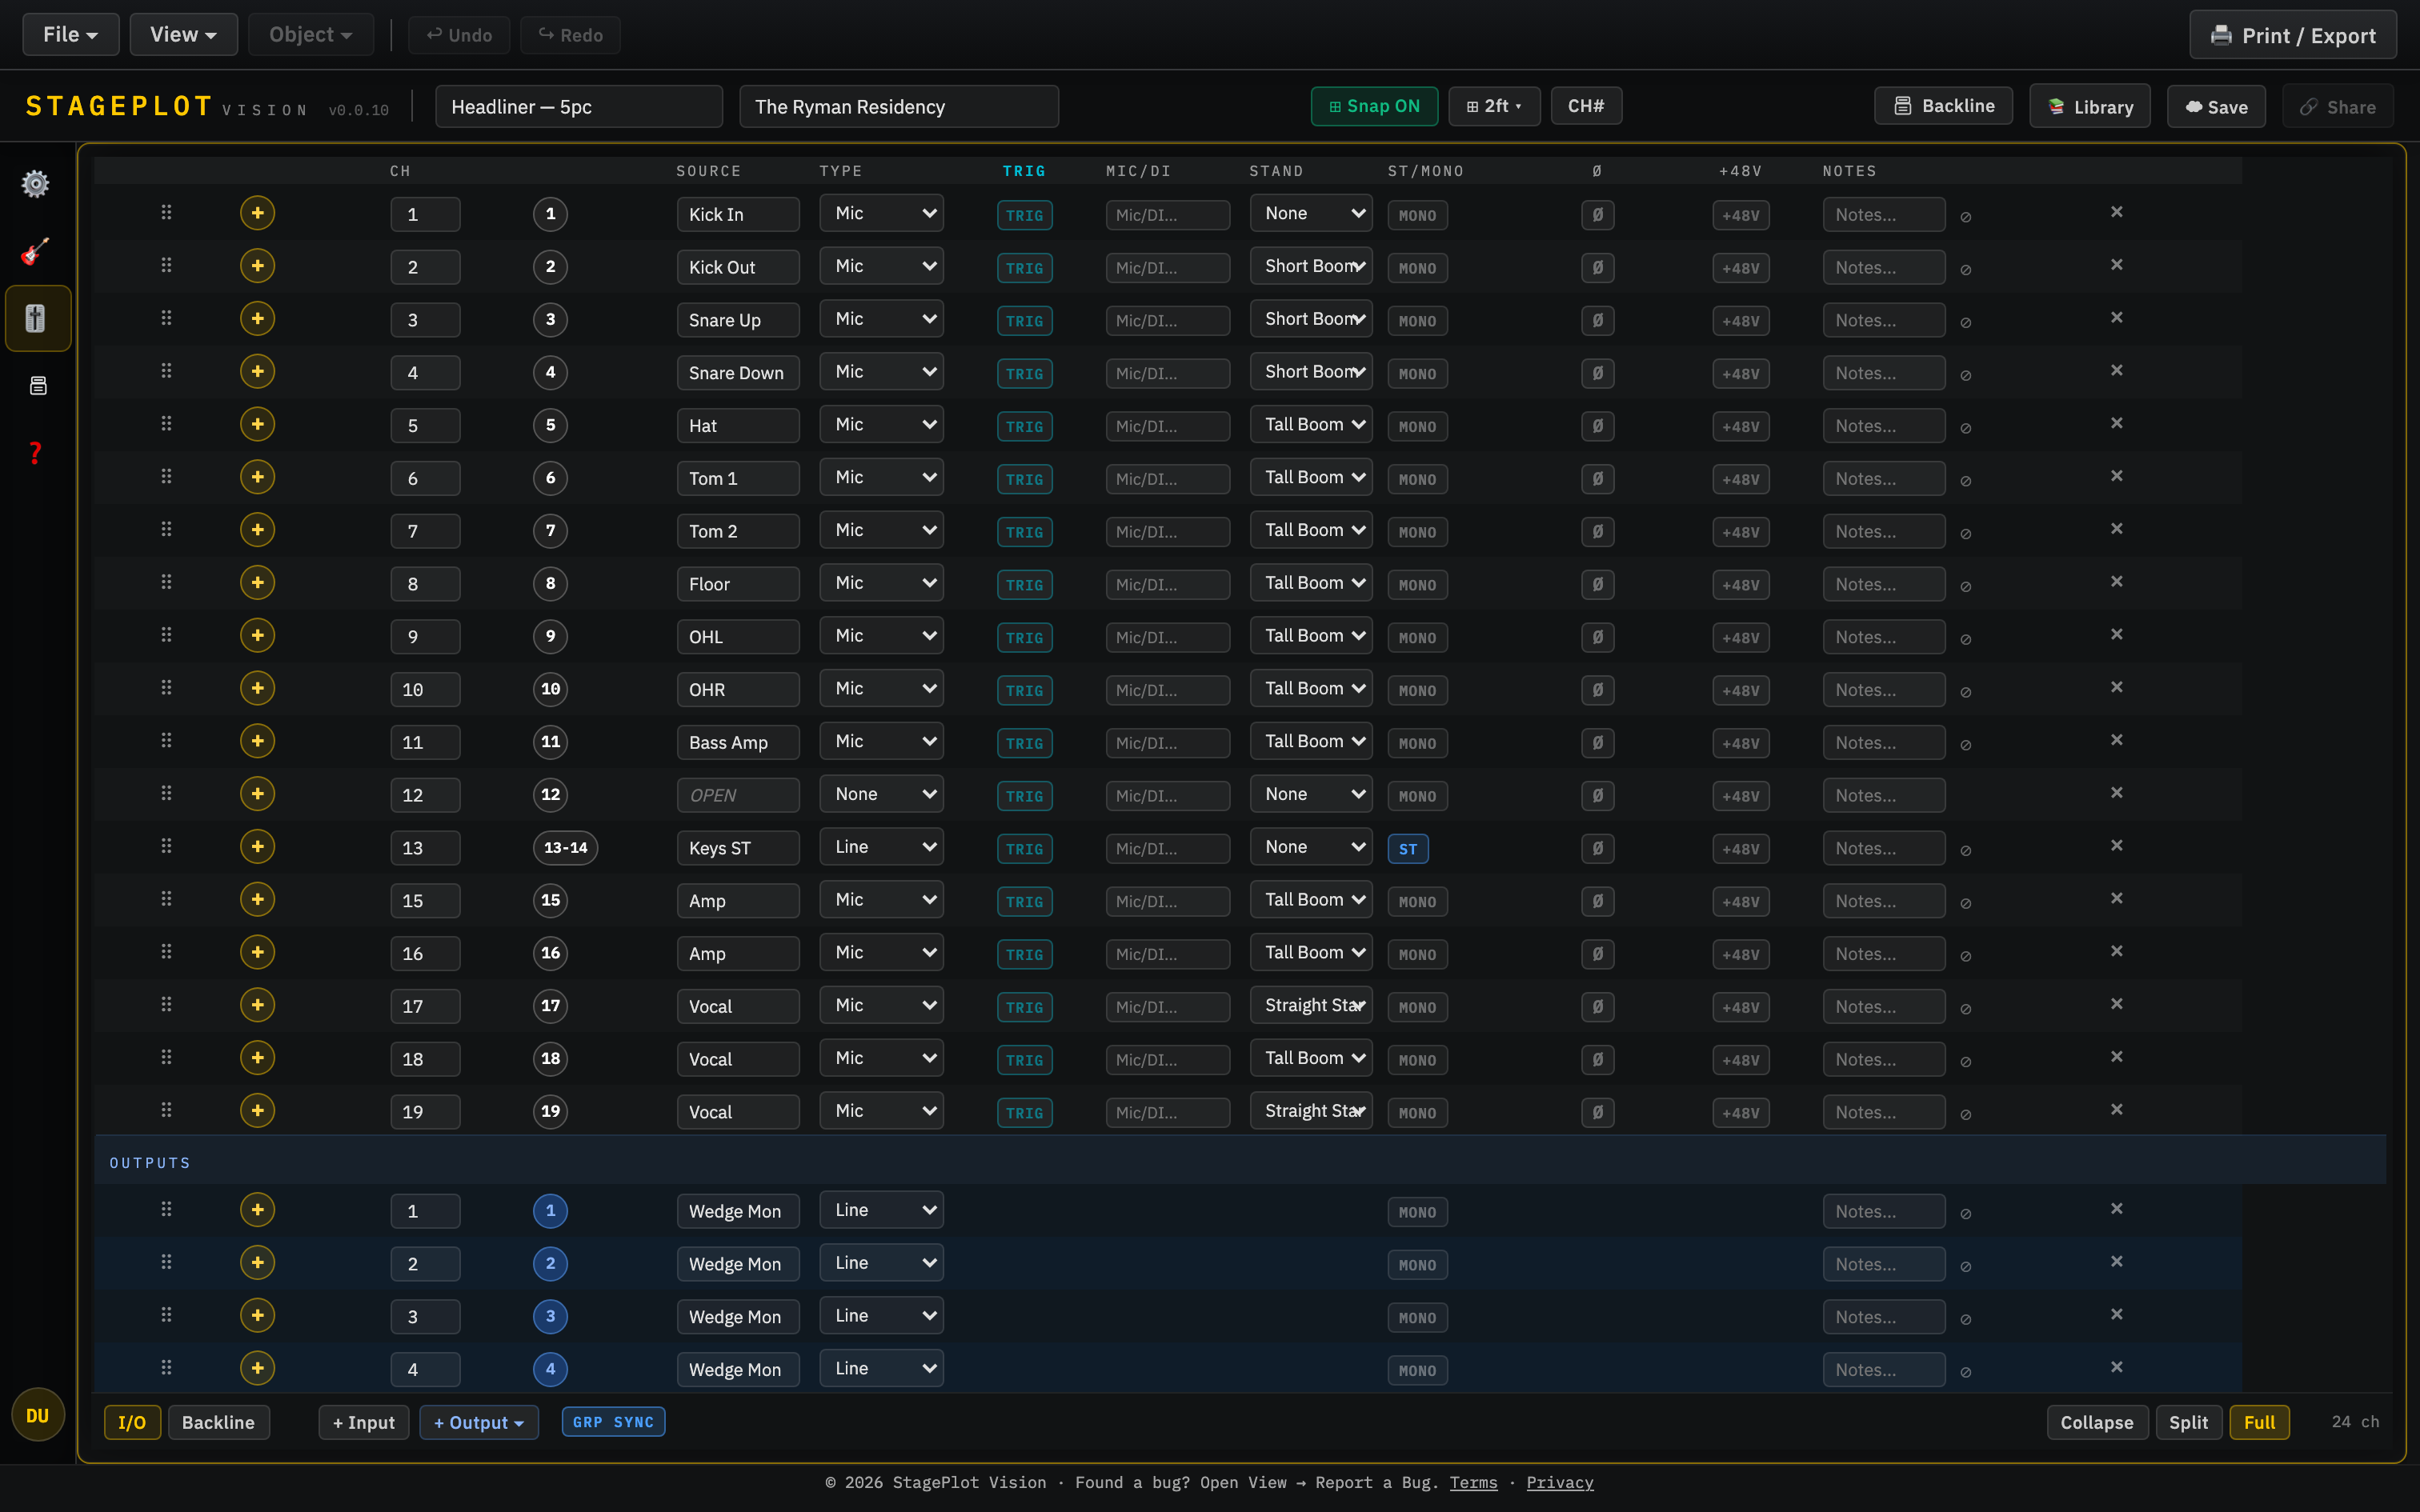The image size is (2420, 1512).
Task: Click the note link icon on Floor row
Action: point(1966,587)
